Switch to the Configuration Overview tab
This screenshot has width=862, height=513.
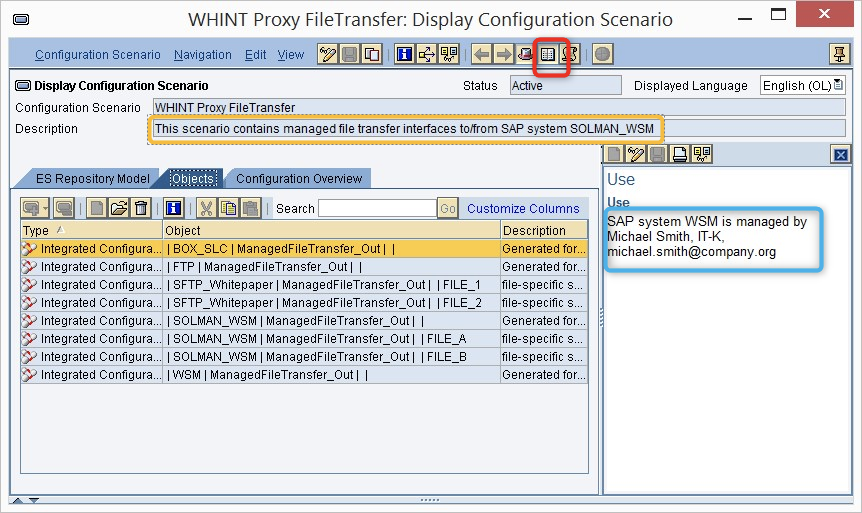[299, 179]
